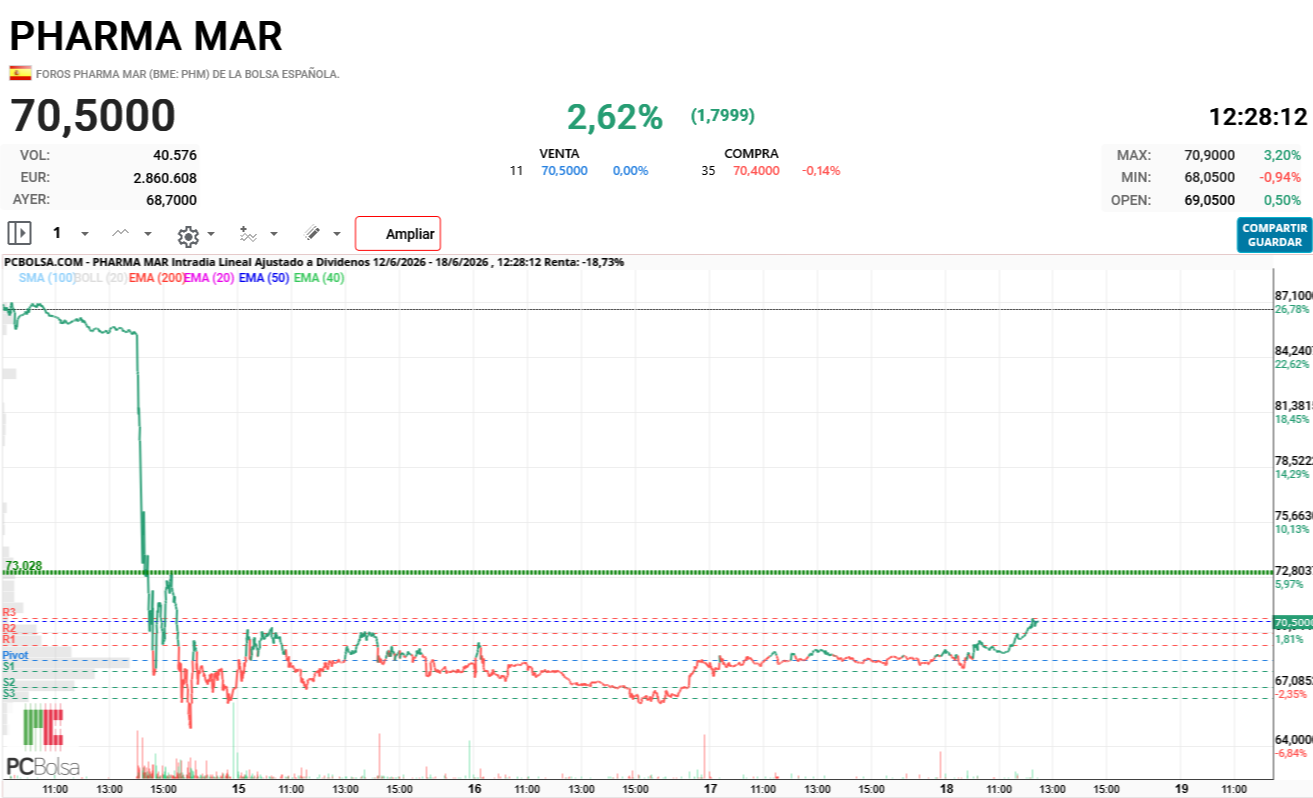Click the 12:28:12 clock at top right

[x=1258, y=117]
